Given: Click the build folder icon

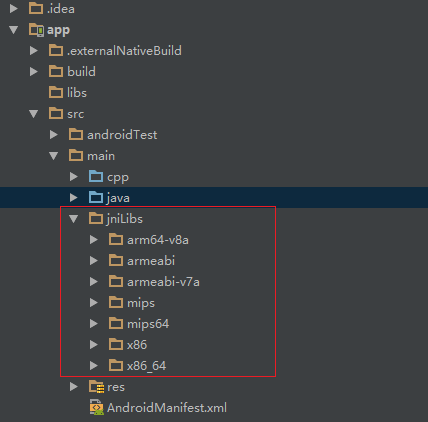Looking at the screenshot, I should (x=56, y=71).
